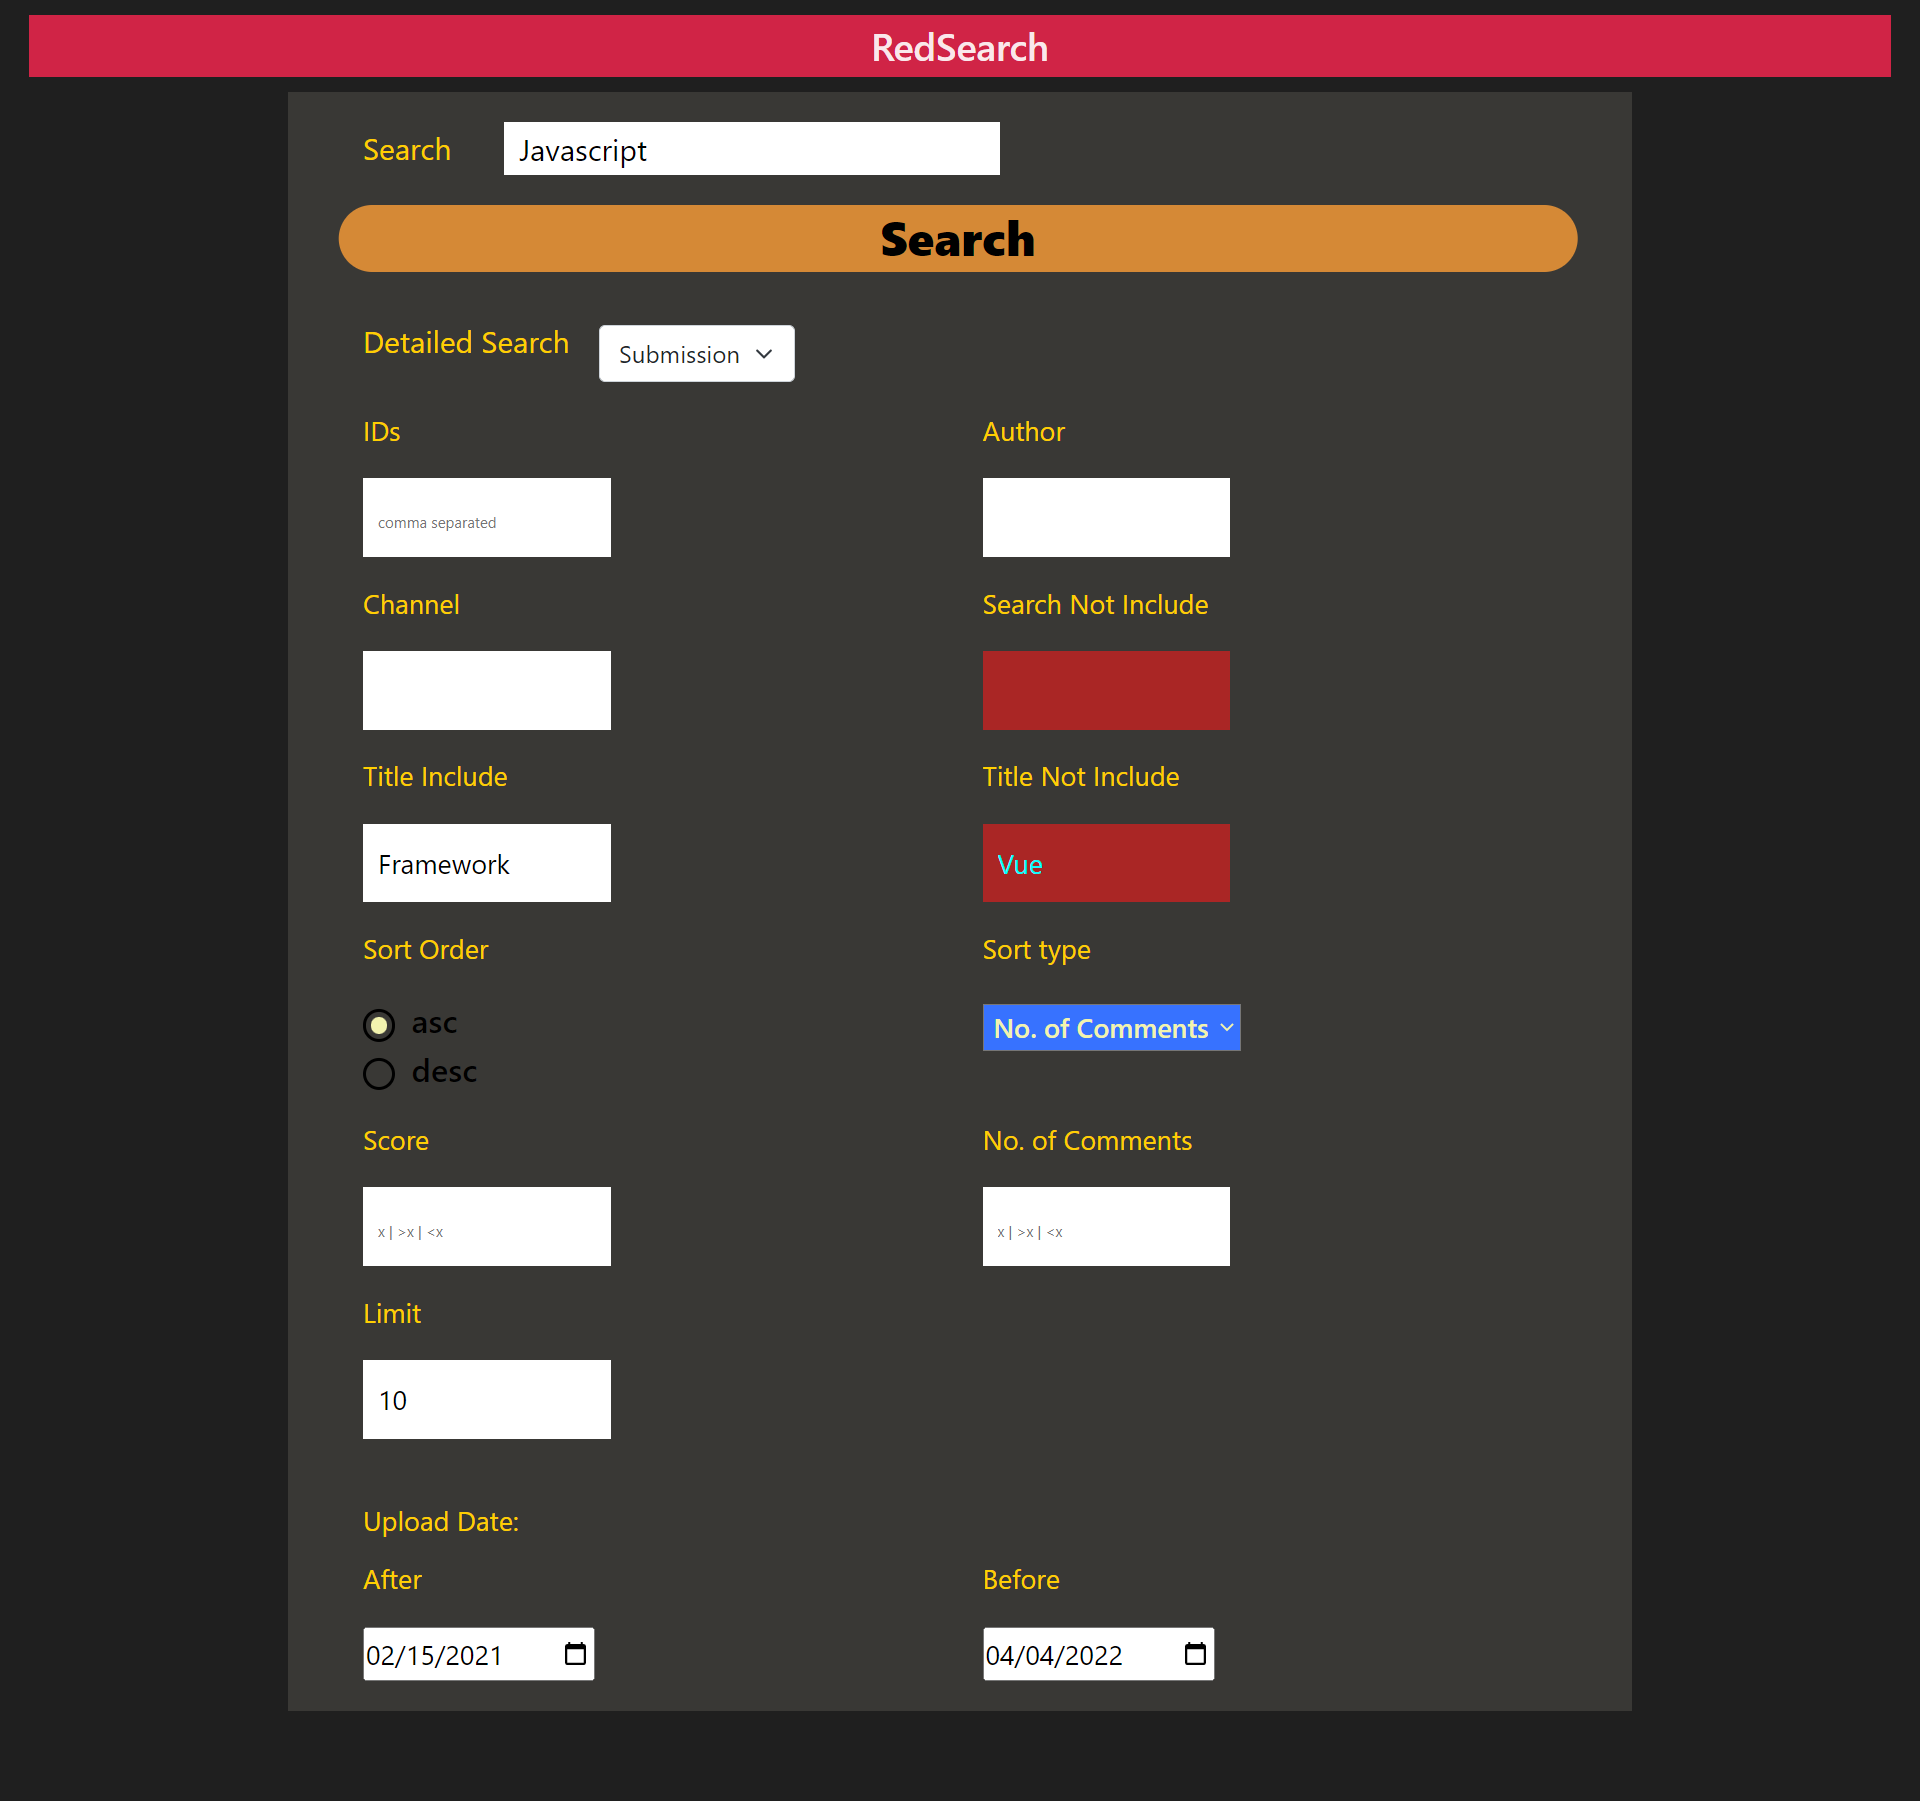Open the Submission detailed search dropdown

pyautogui.click(x=696, y=354)
